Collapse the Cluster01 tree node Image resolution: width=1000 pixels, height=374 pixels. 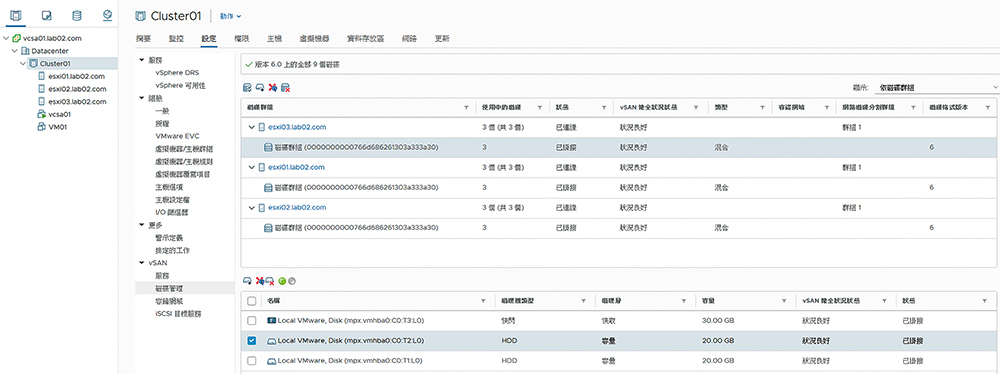click(x=23, y=63)
